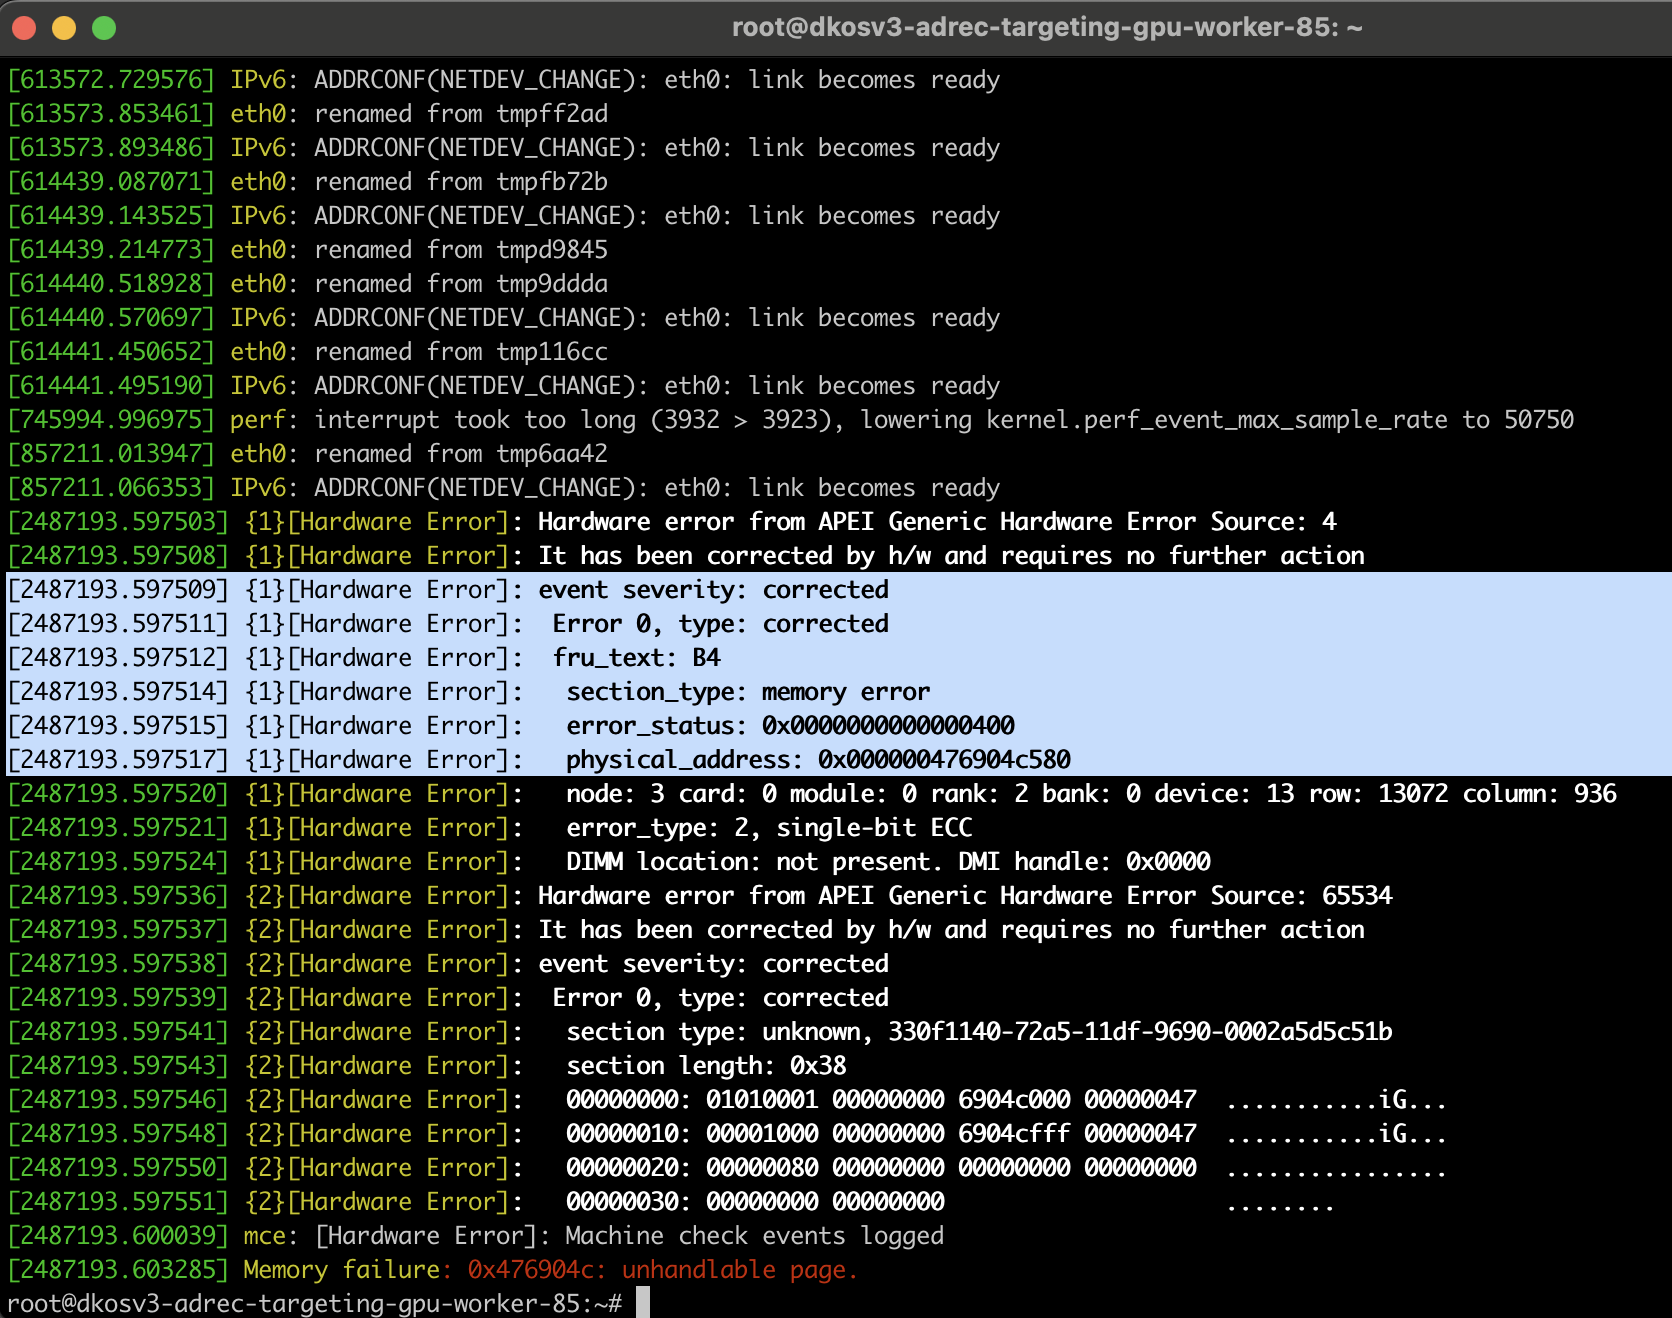
Task: Click red '0x476904c: unhandlable page' text
Action: pyautogui.click(x=663, y=1270)
